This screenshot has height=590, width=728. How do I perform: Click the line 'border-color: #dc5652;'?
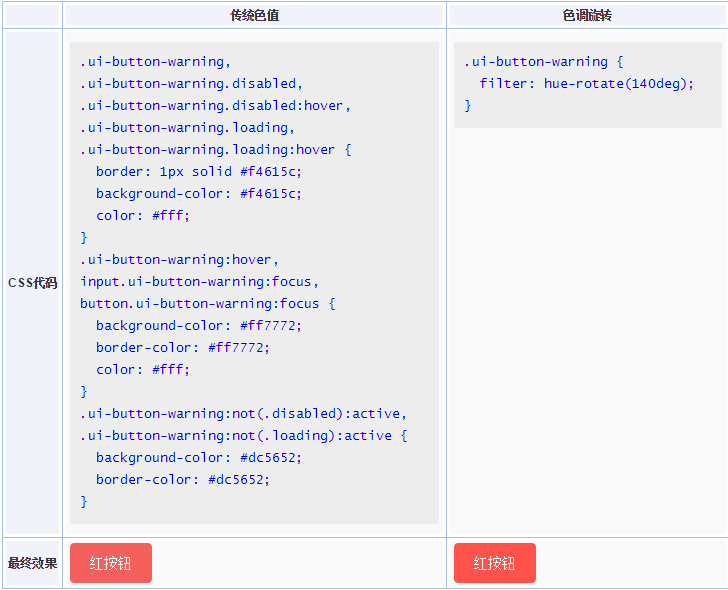(x=182, y=480)
